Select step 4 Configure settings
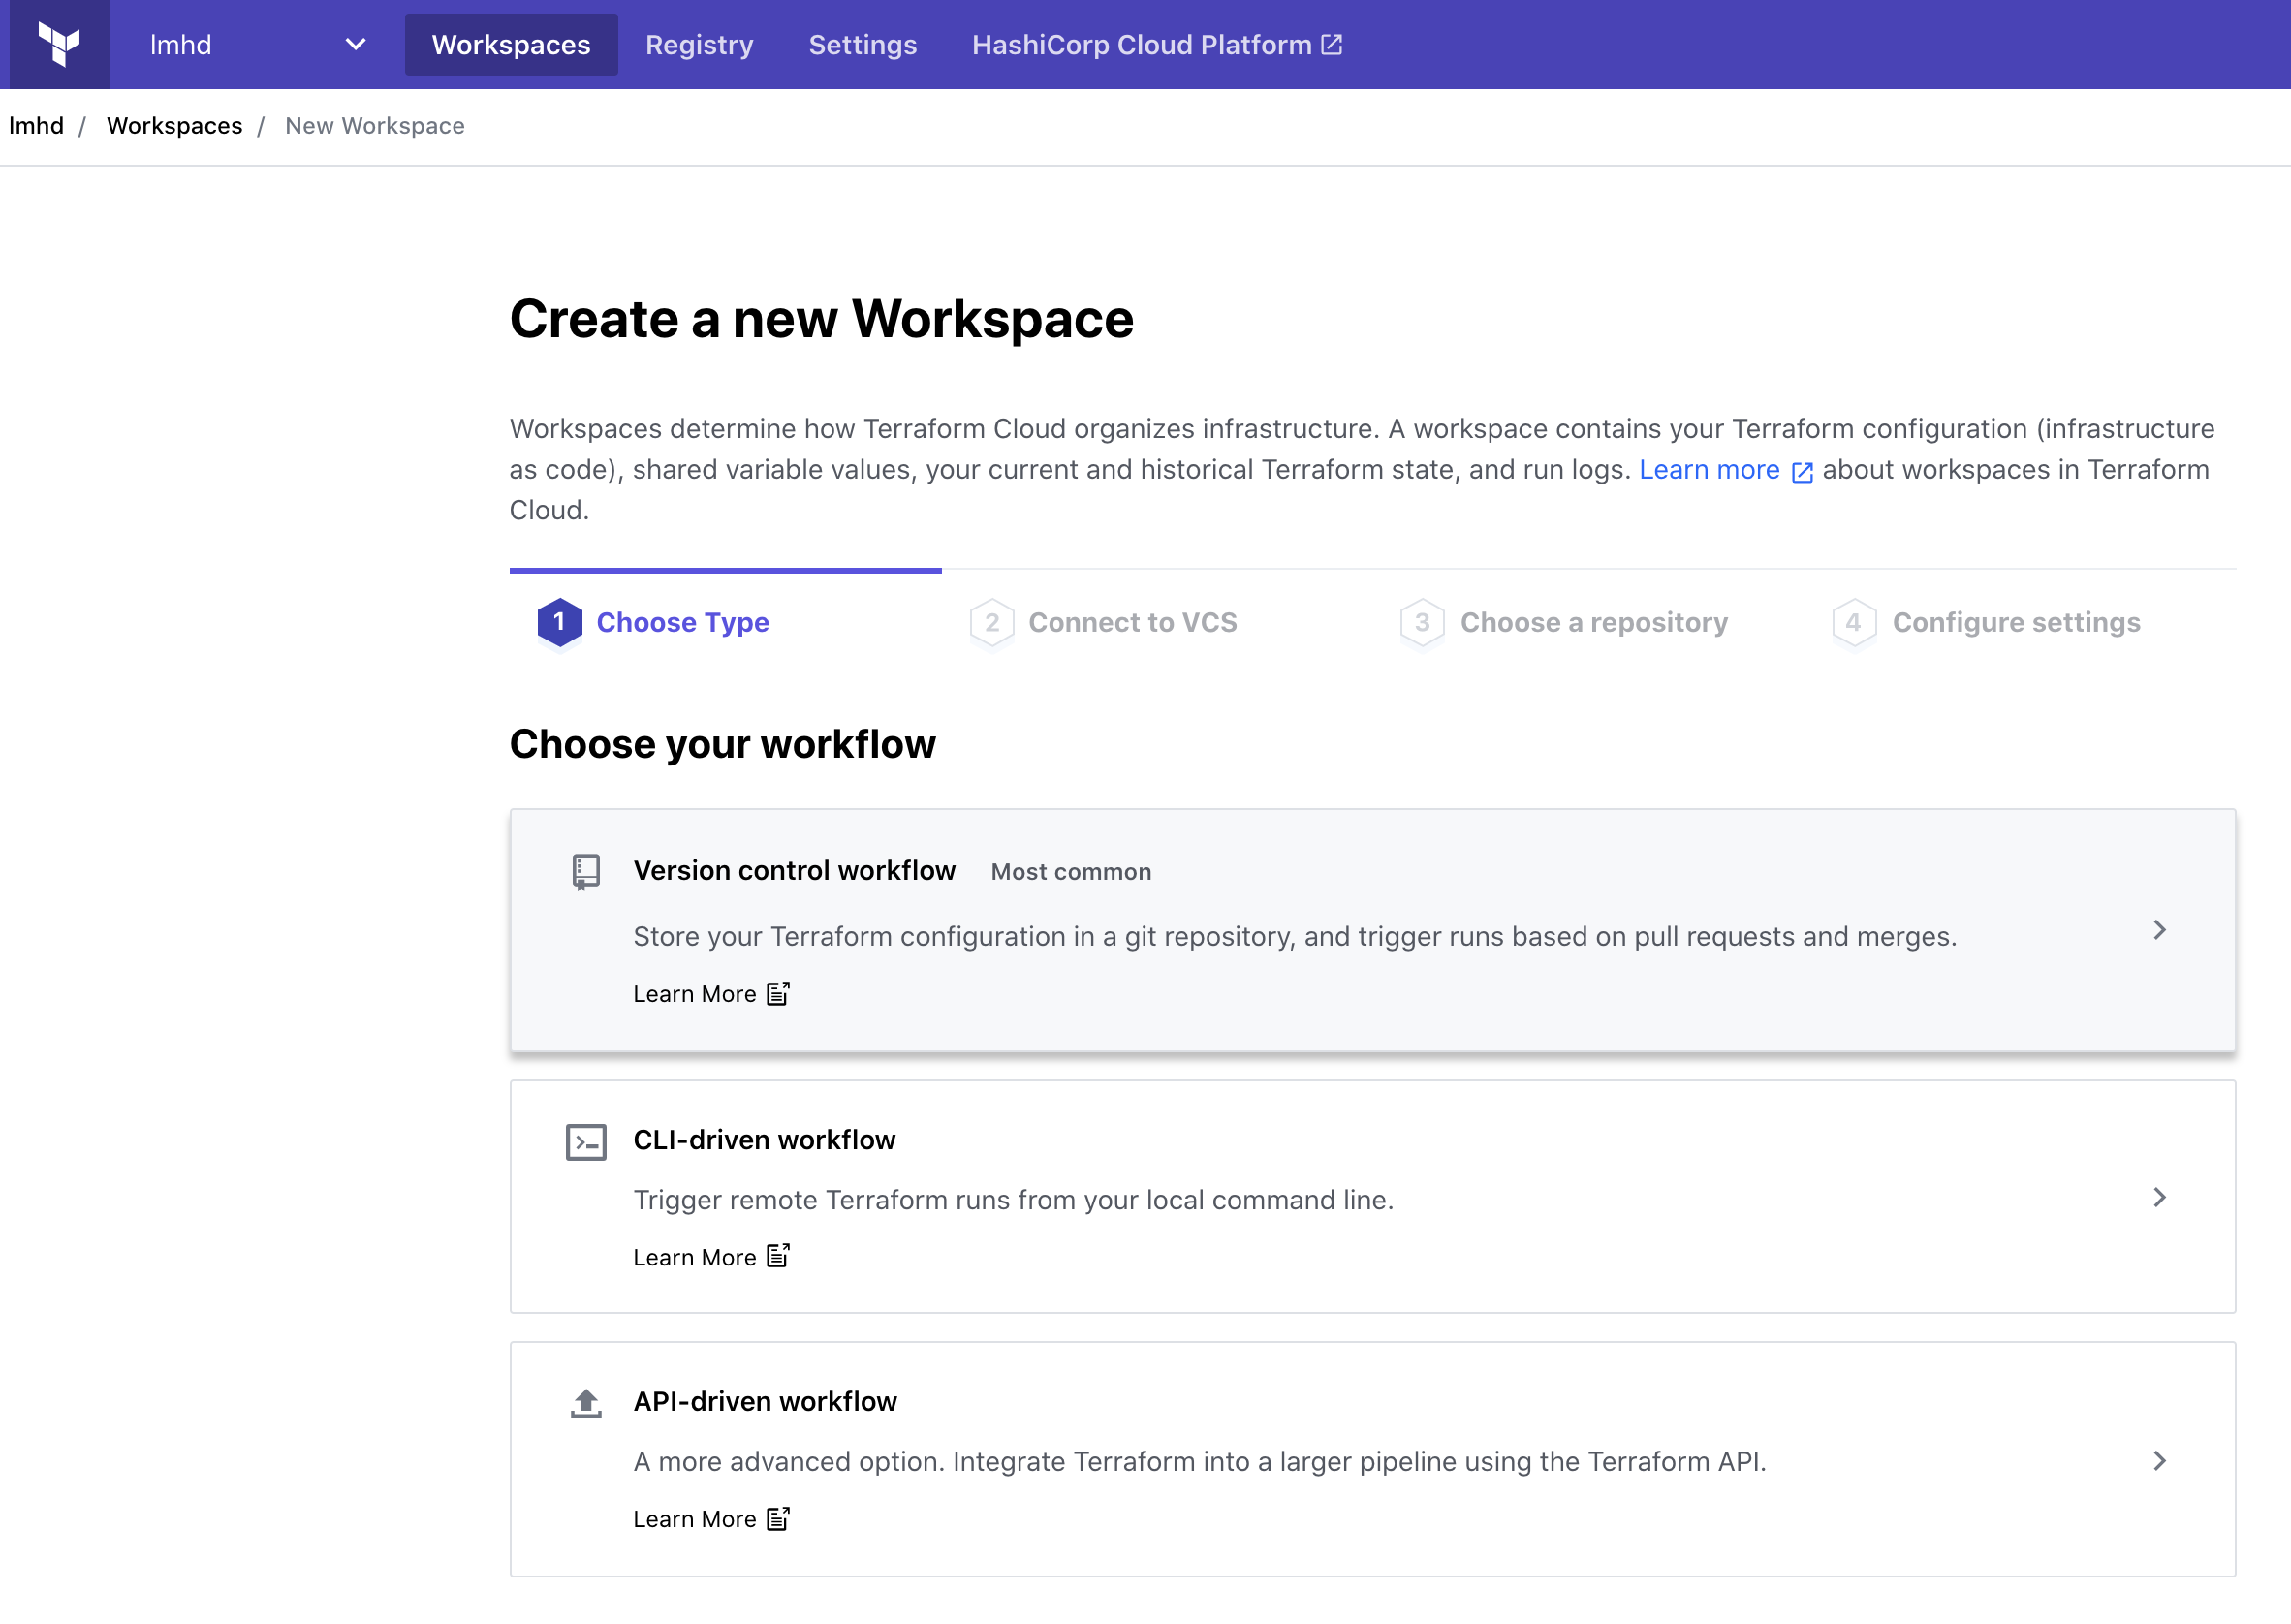2291x1624 pixels. point(2016,622)
